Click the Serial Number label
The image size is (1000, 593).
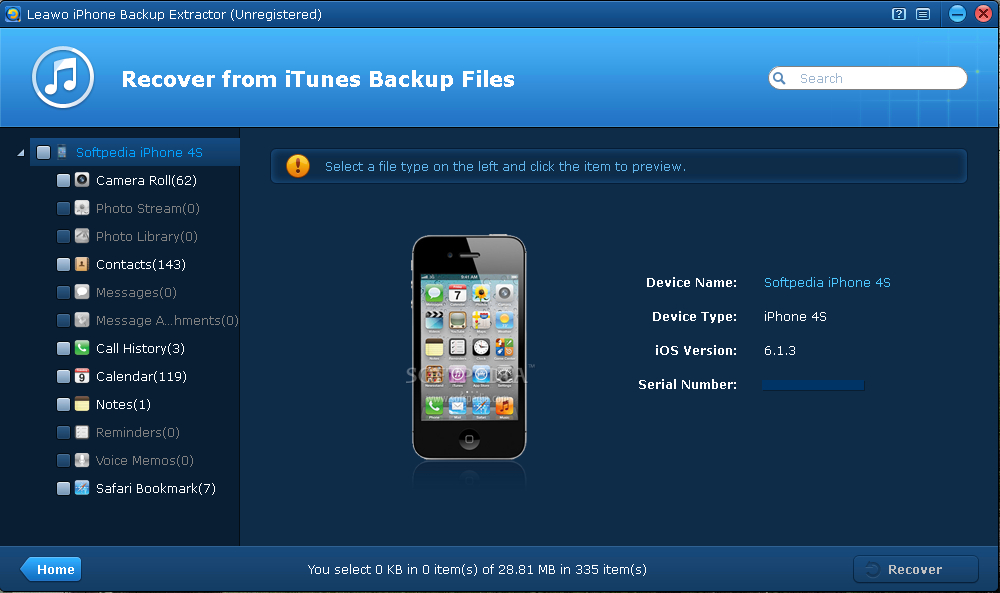pos(688,384)
